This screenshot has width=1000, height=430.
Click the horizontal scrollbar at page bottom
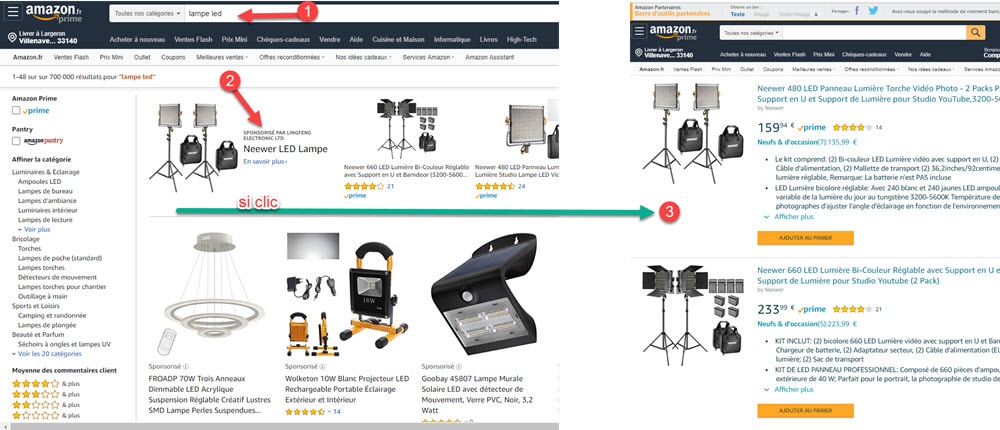click(279, 426)
